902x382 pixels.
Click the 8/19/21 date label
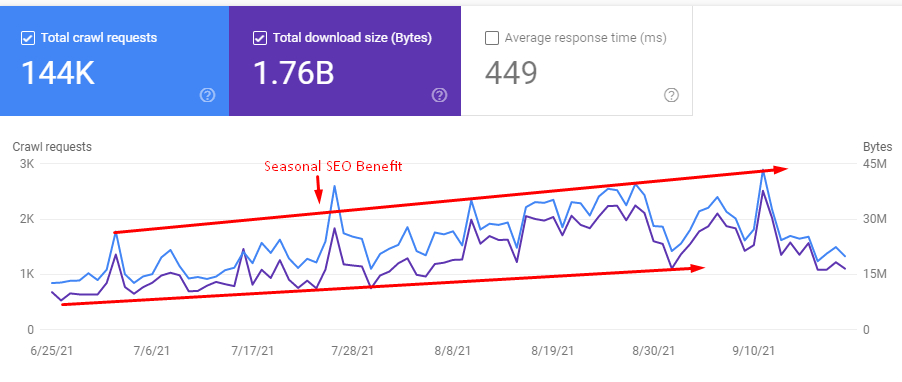(552, 350)
